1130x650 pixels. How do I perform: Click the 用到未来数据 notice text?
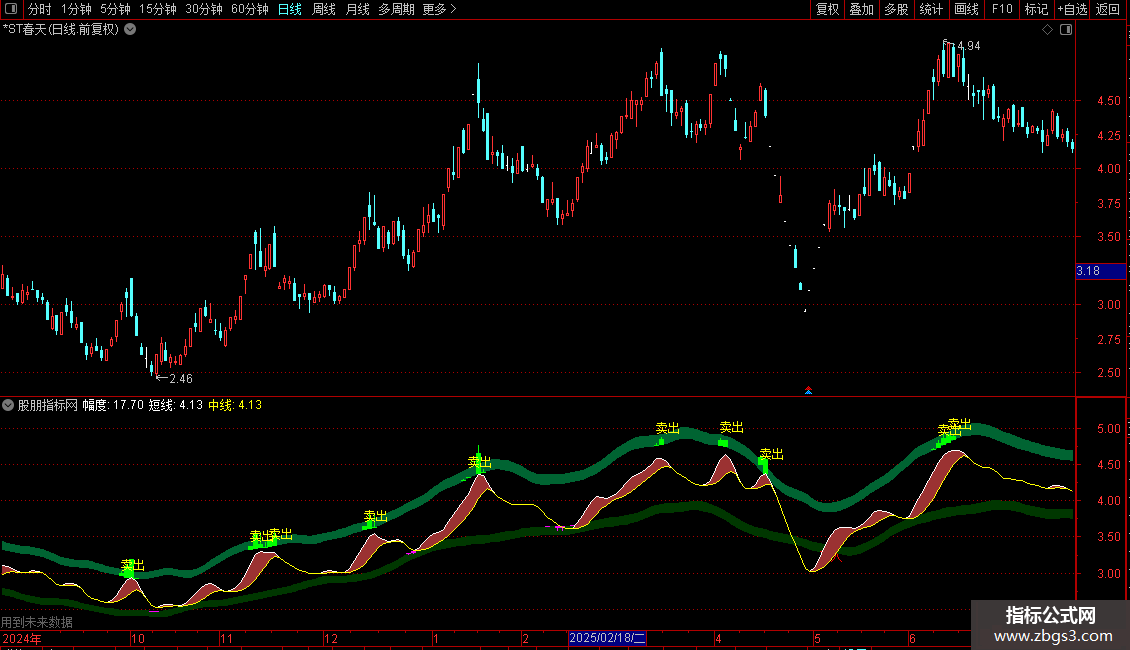pos(37,622)
